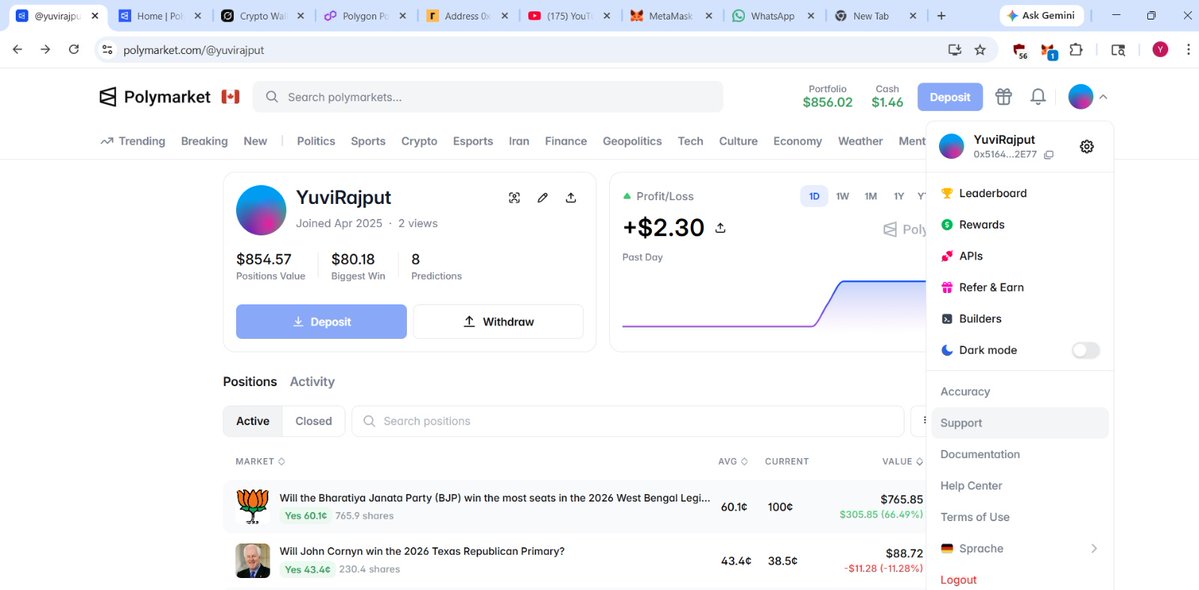
Task: Open the gift rewards icon in header
Action: point(1003,96)
